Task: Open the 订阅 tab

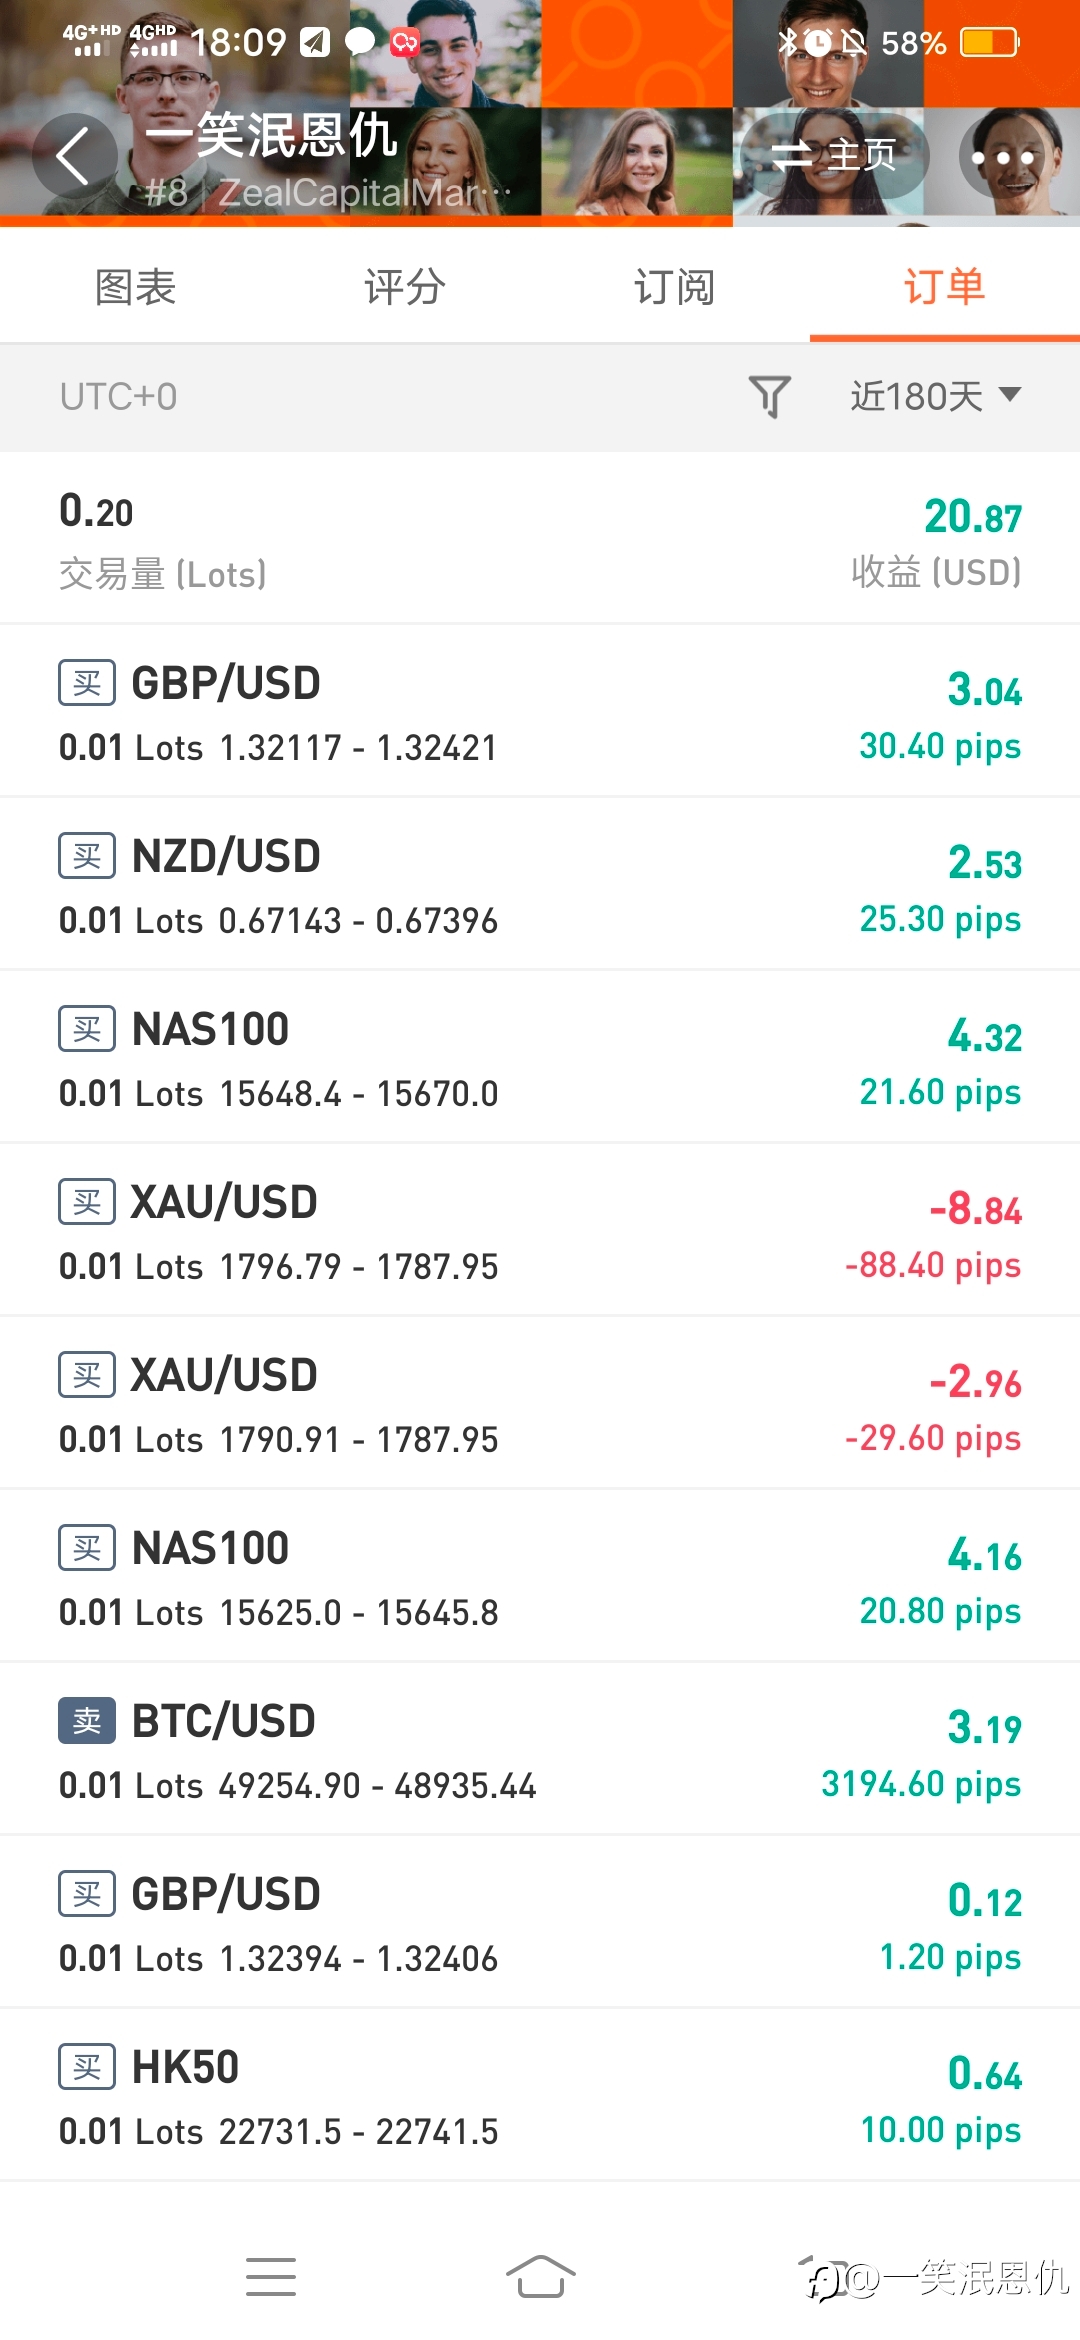Action: tap(675, 287)
